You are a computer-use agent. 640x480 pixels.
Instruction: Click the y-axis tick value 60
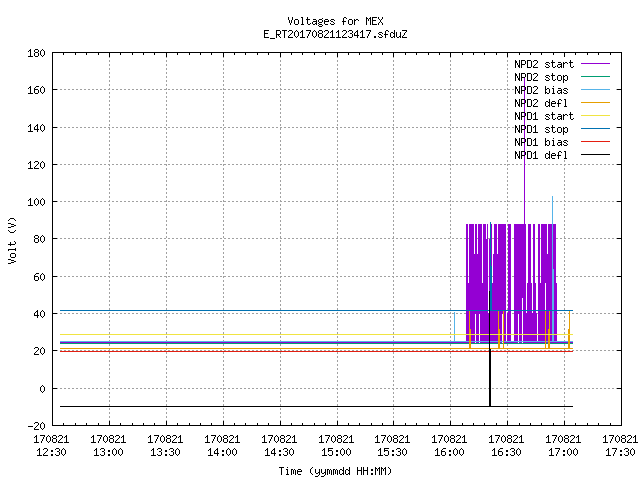point(39,277)
